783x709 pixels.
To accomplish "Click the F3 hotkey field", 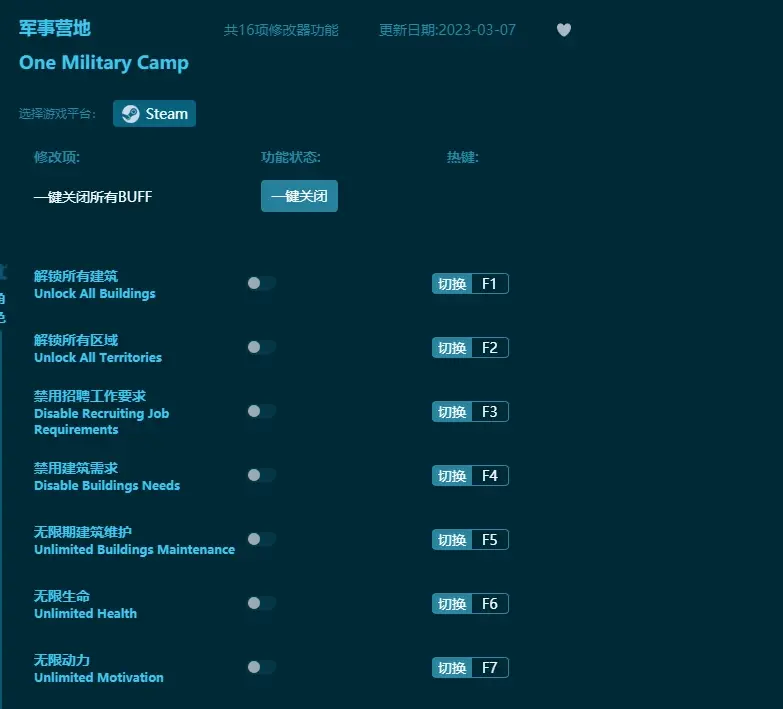I will [x=490, y=411].
